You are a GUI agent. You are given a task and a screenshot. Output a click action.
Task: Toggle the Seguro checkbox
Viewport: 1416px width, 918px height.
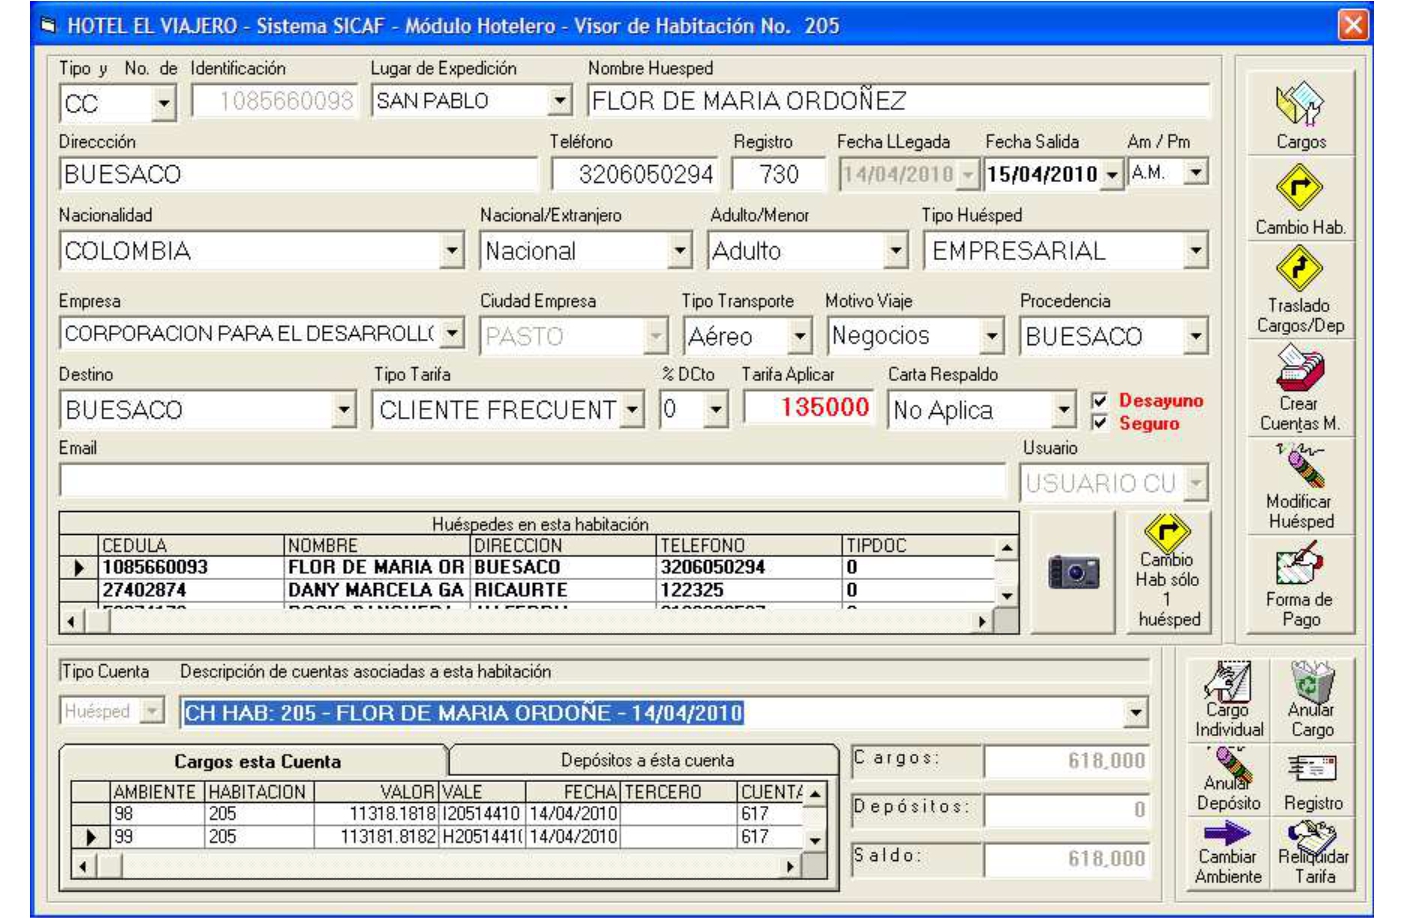(x=1100, y=423)
